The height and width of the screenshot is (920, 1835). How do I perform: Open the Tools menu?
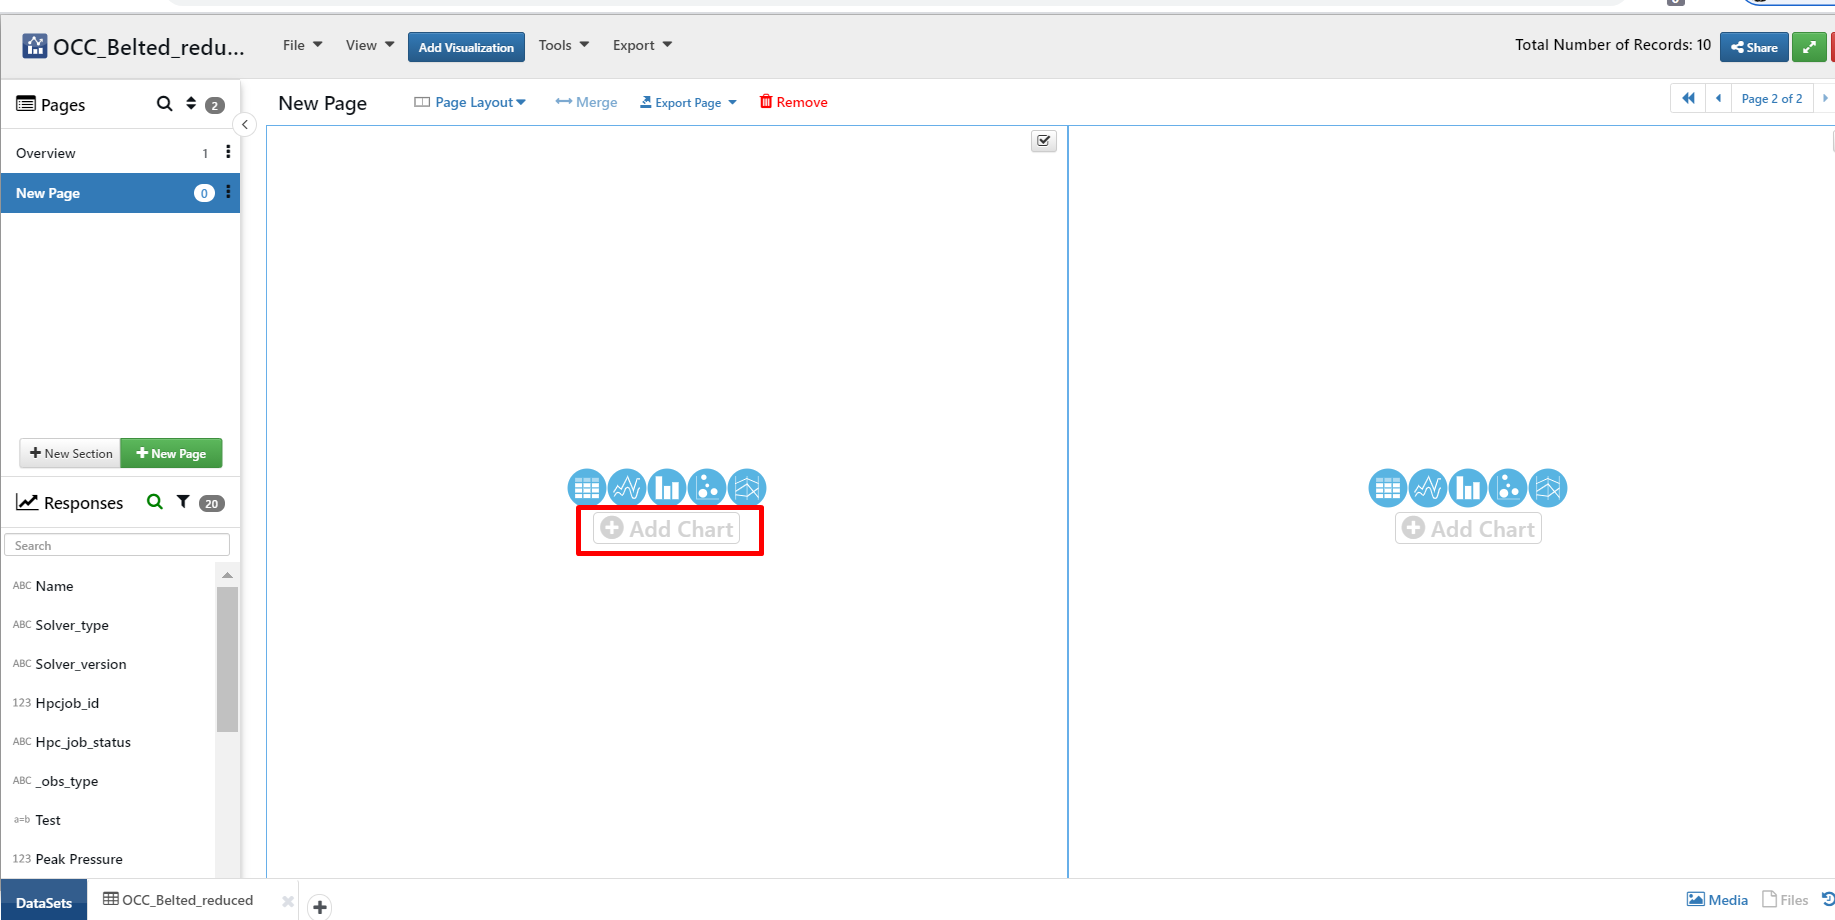click(x=563, y=45)
